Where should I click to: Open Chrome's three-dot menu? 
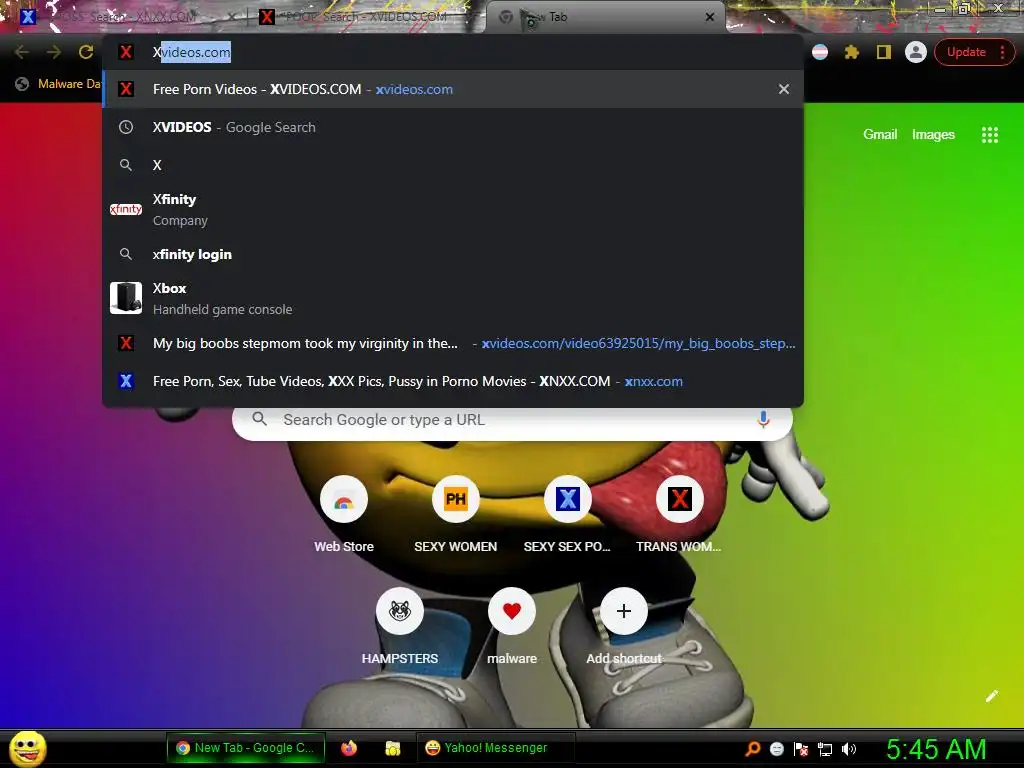point(1002,52)
